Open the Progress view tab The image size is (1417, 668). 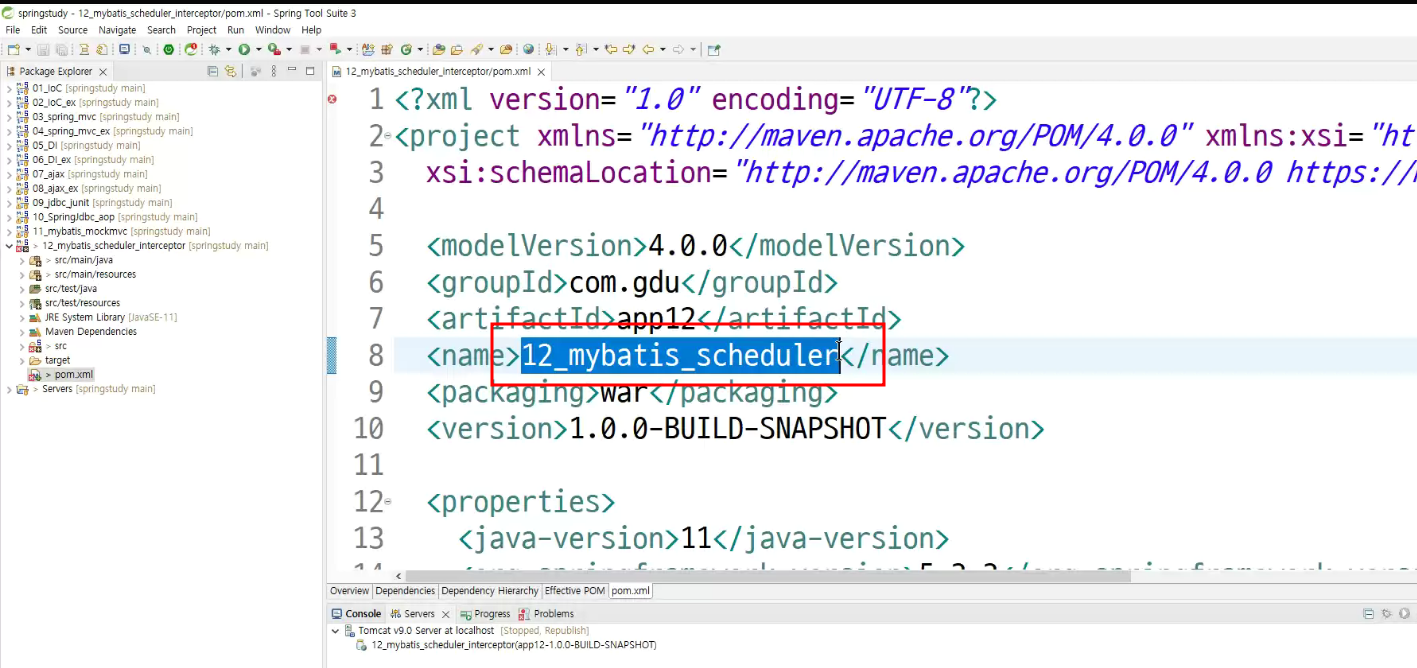[485, 614]
